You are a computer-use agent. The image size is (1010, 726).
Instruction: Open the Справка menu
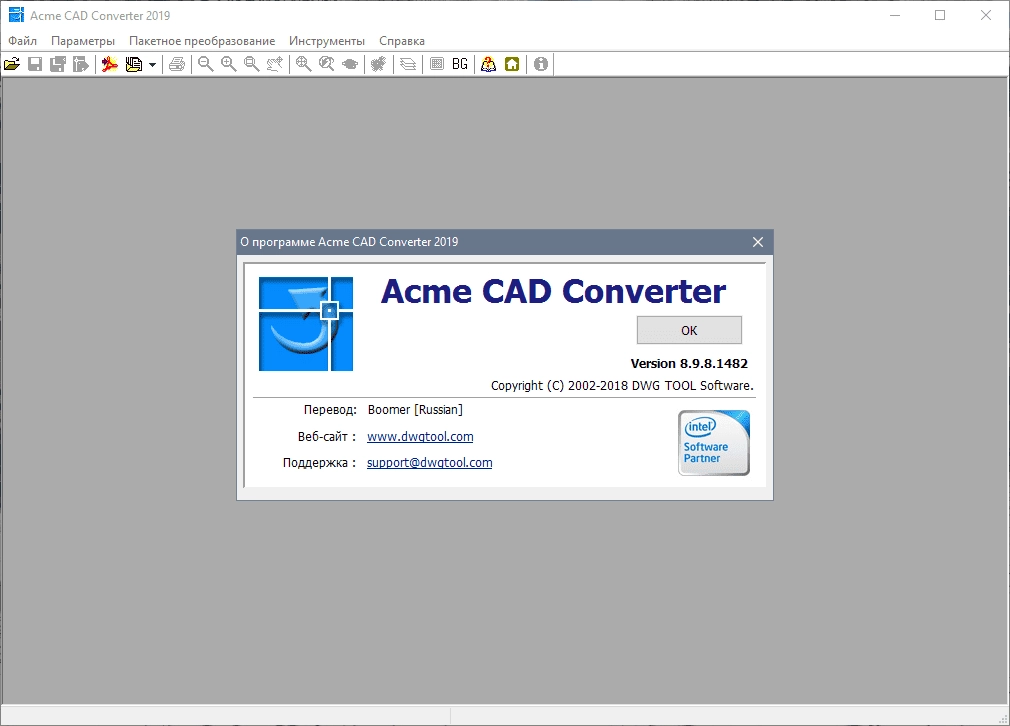402,41
